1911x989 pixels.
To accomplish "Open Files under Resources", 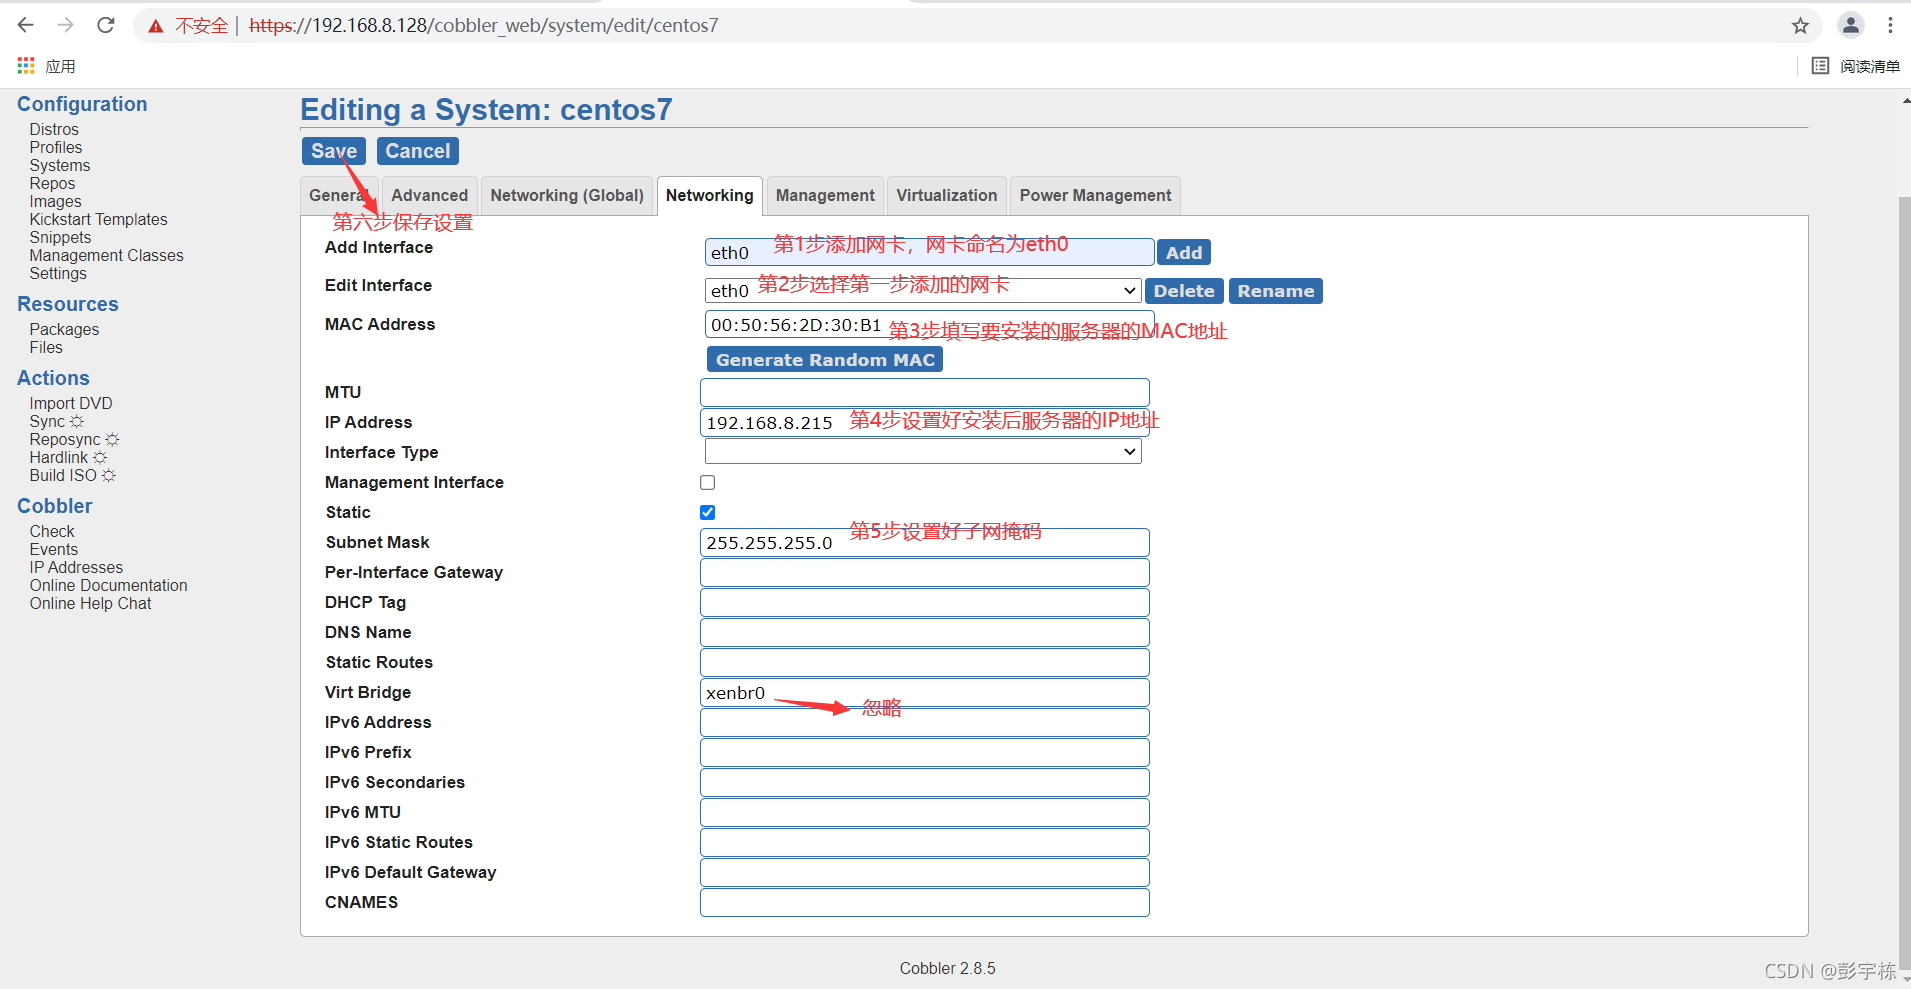I will click(x=46, y=348).
